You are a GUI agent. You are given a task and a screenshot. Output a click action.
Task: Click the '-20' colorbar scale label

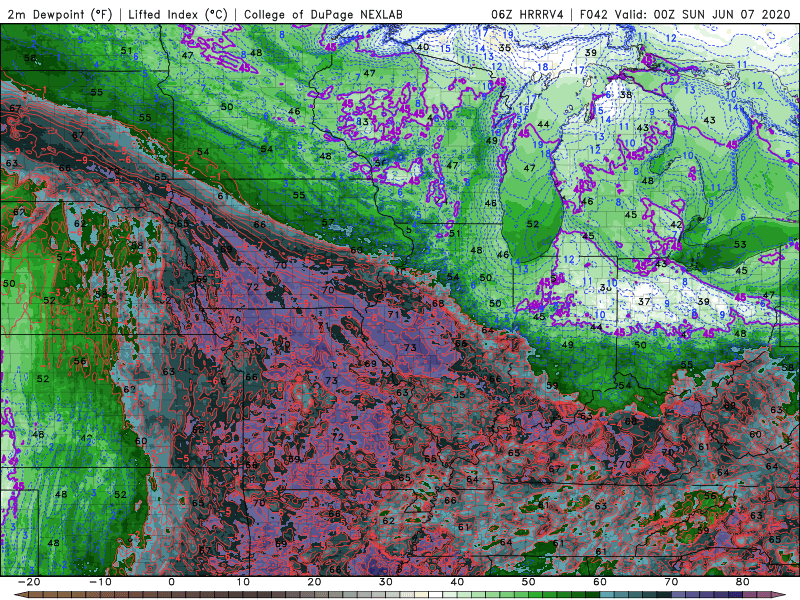click(29, 582)
